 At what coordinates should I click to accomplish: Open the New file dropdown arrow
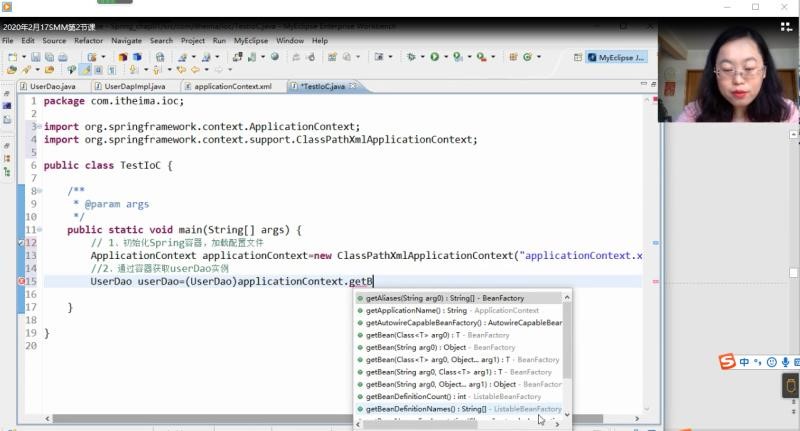24,57
